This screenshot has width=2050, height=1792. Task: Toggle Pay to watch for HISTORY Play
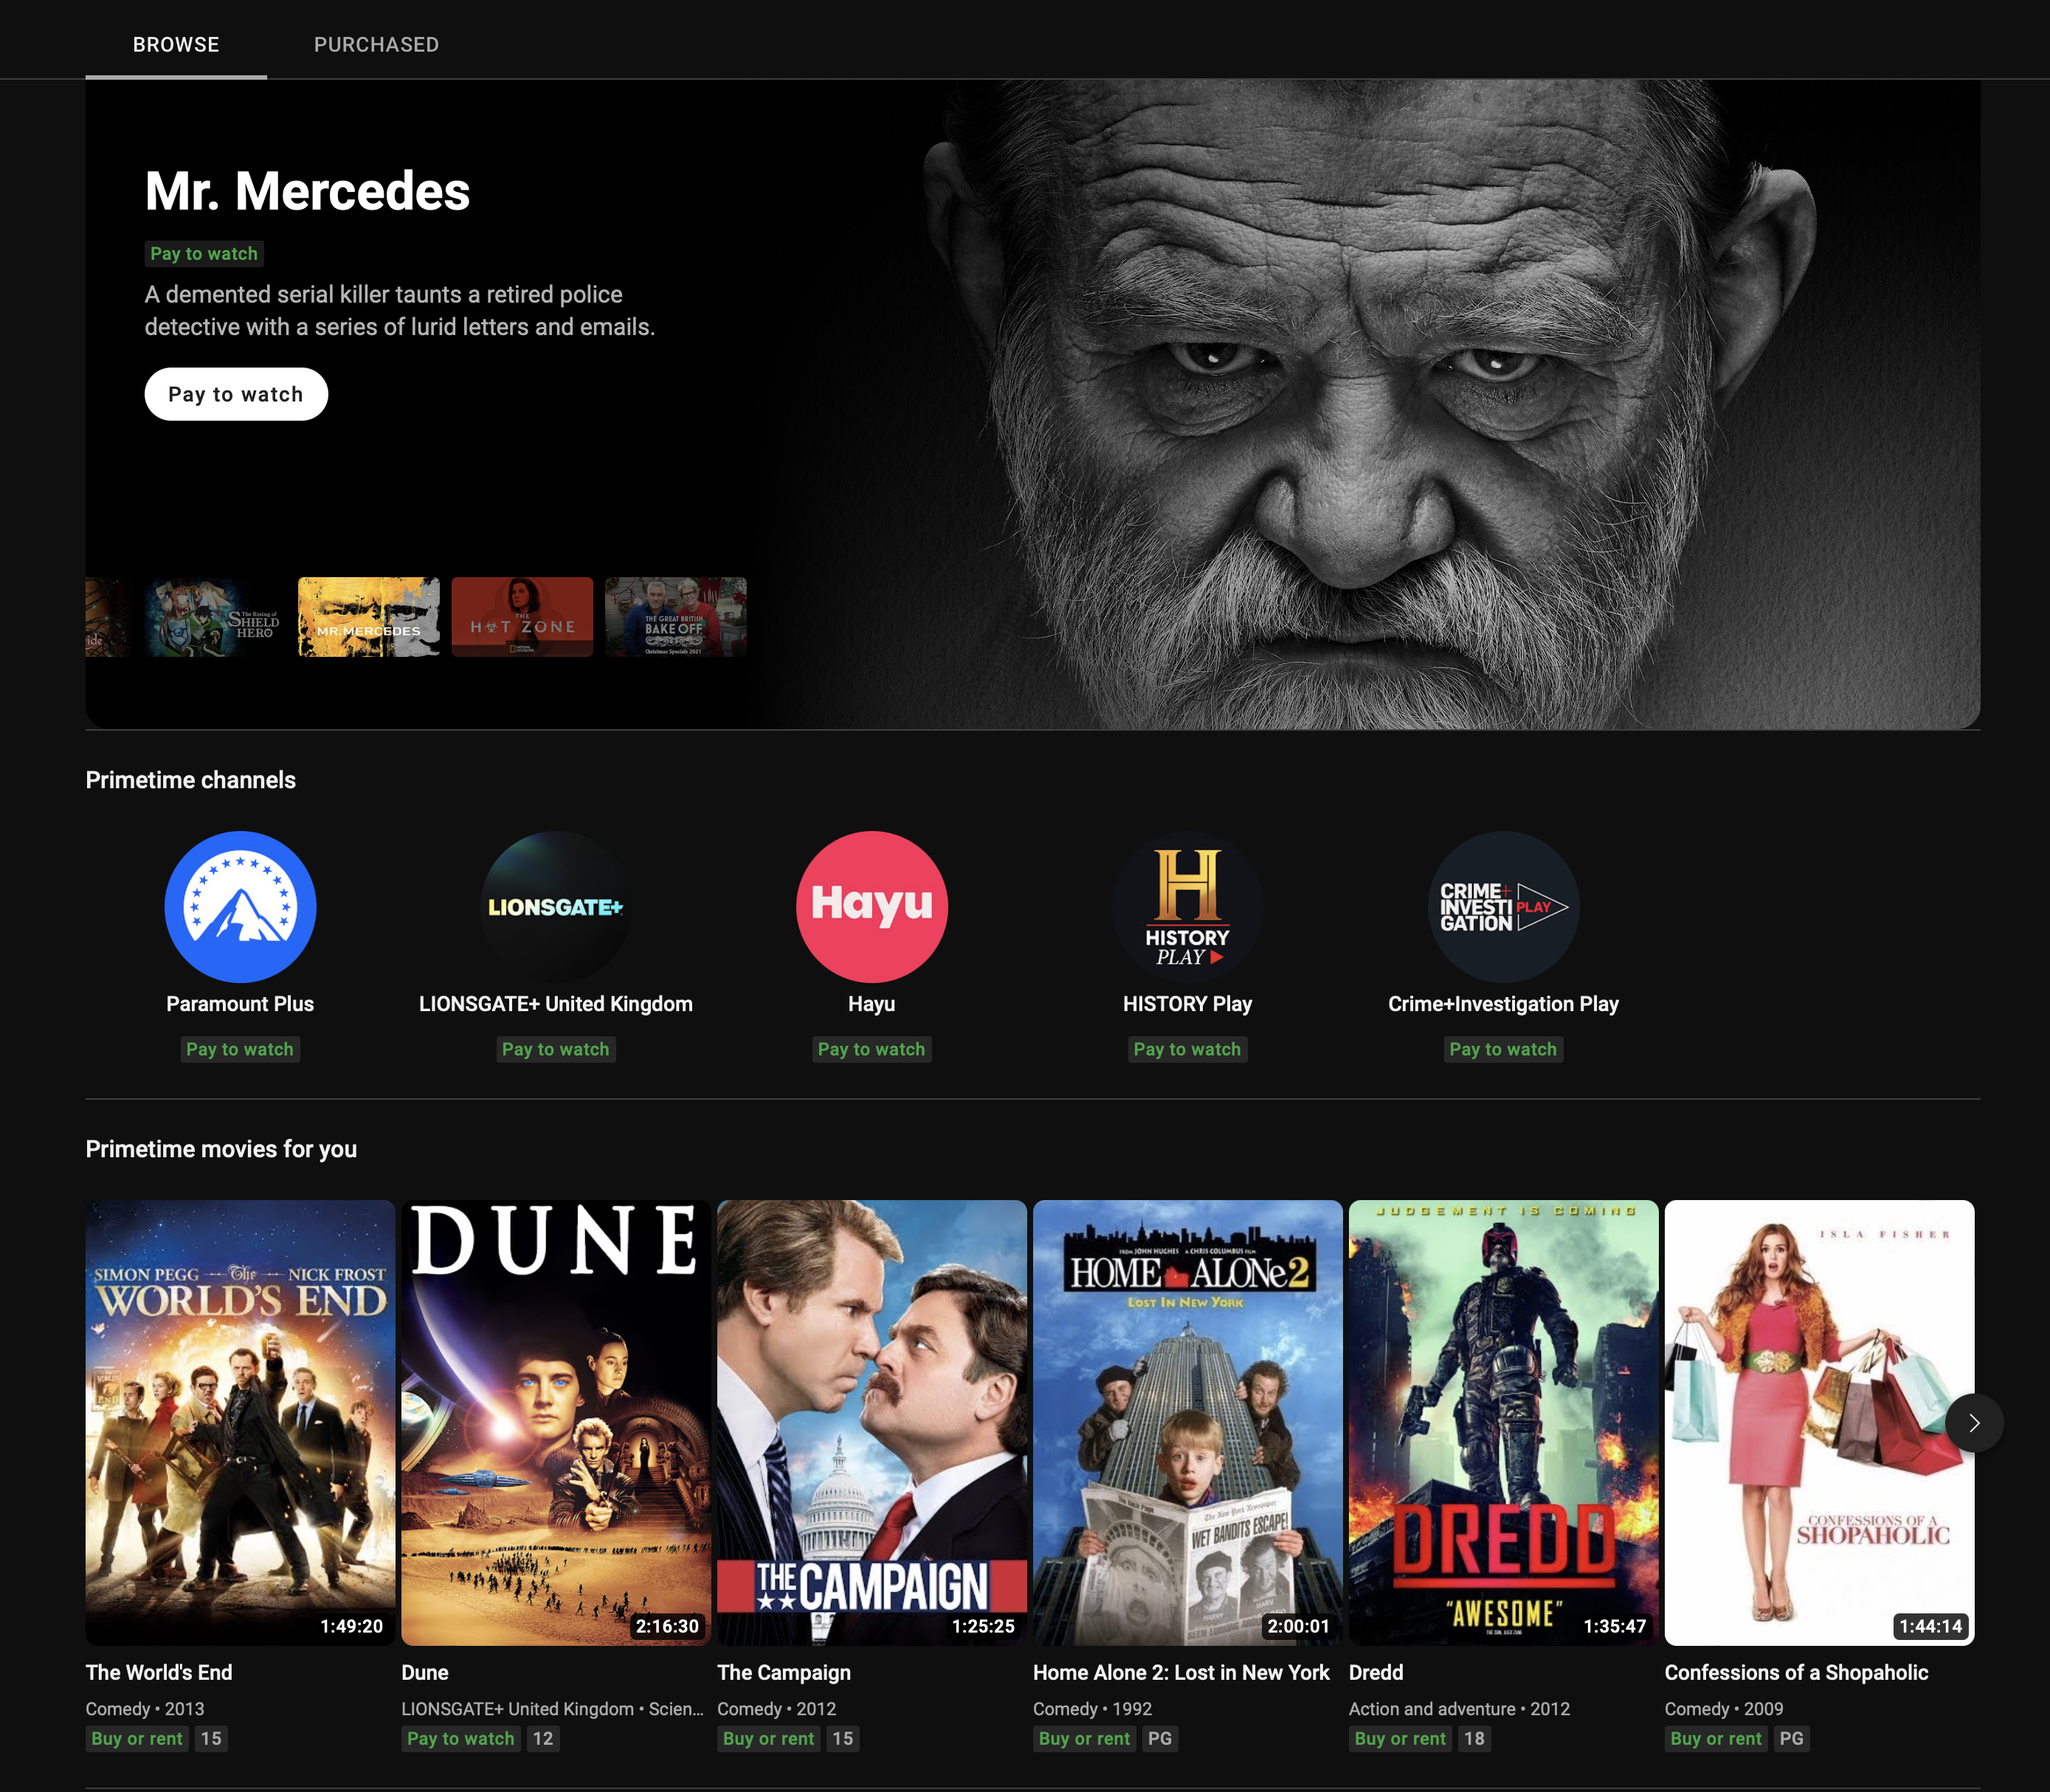click(x=1187, y=1047)
